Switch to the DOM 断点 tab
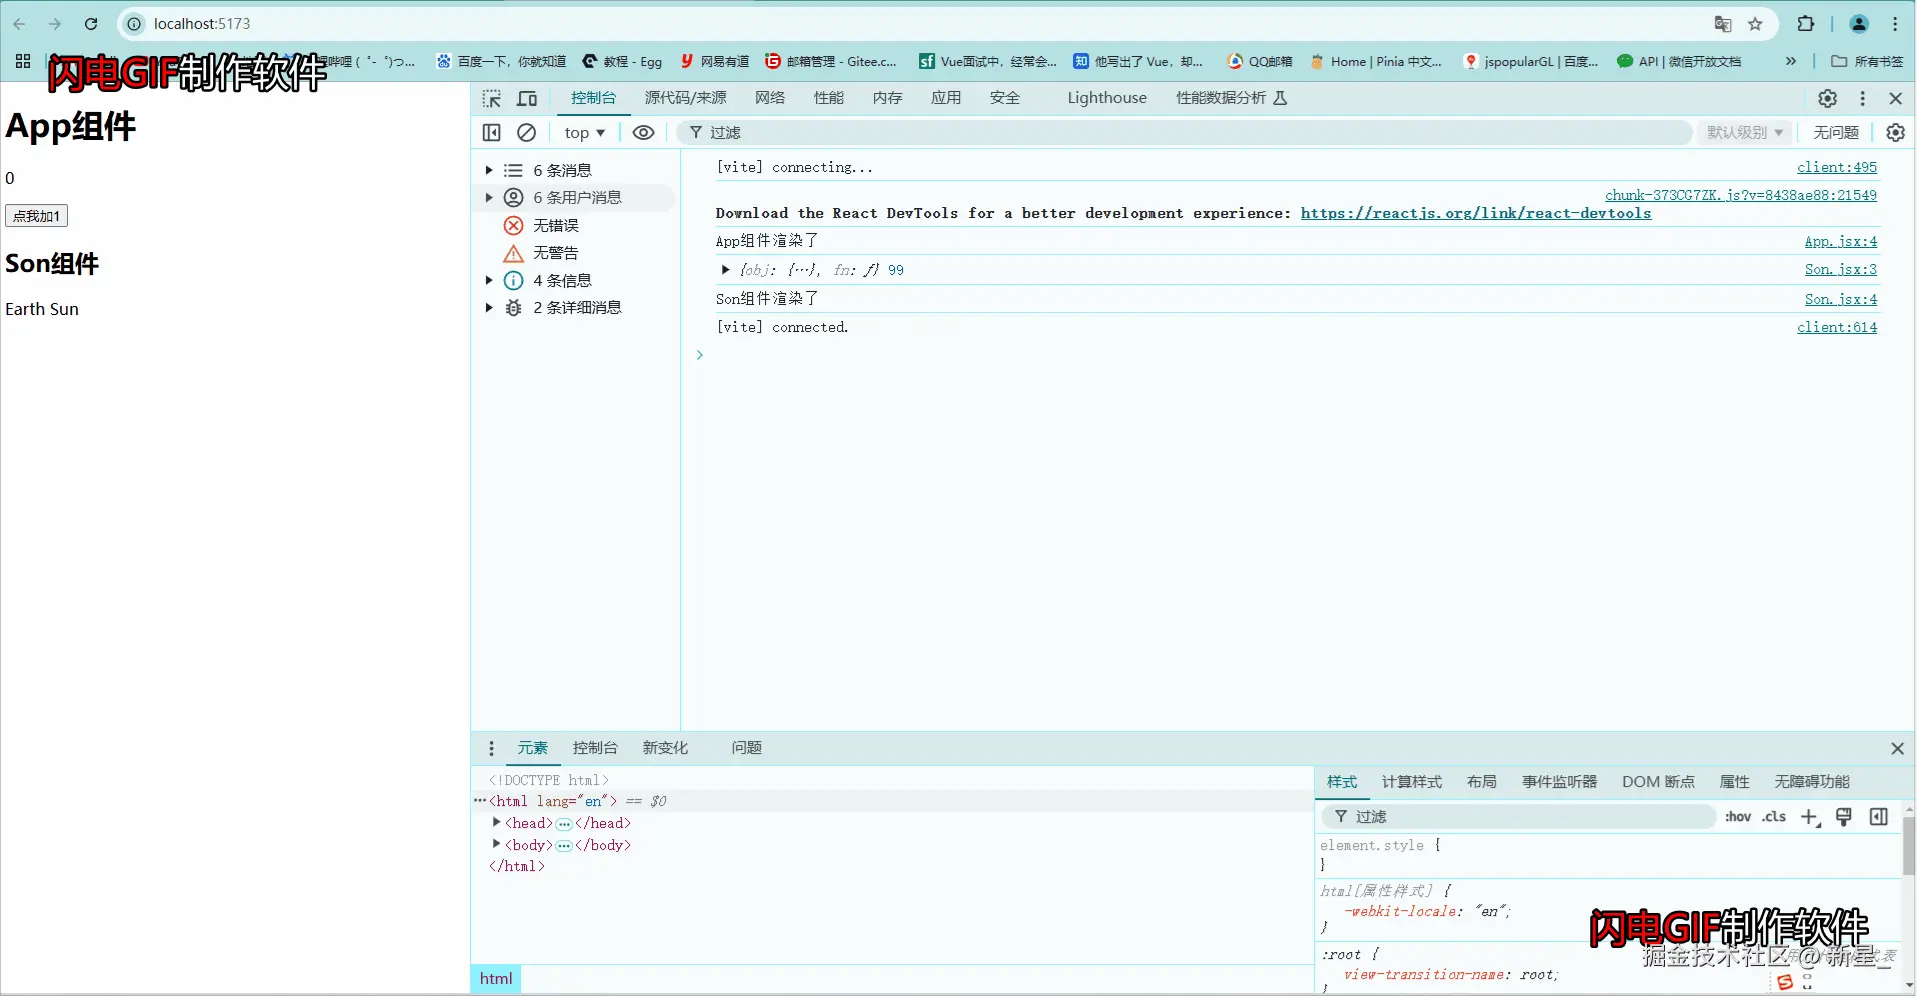 (x=1658, y=782)
